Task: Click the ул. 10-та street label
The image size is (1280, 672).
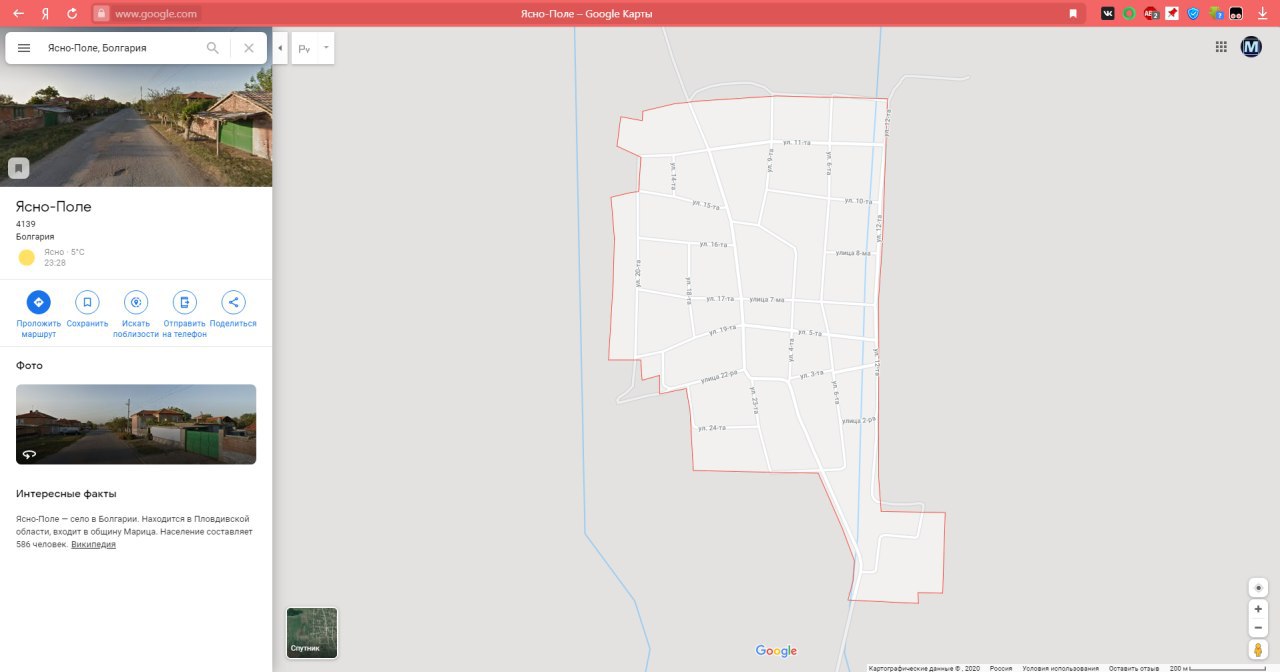Action: pos(858,201)
